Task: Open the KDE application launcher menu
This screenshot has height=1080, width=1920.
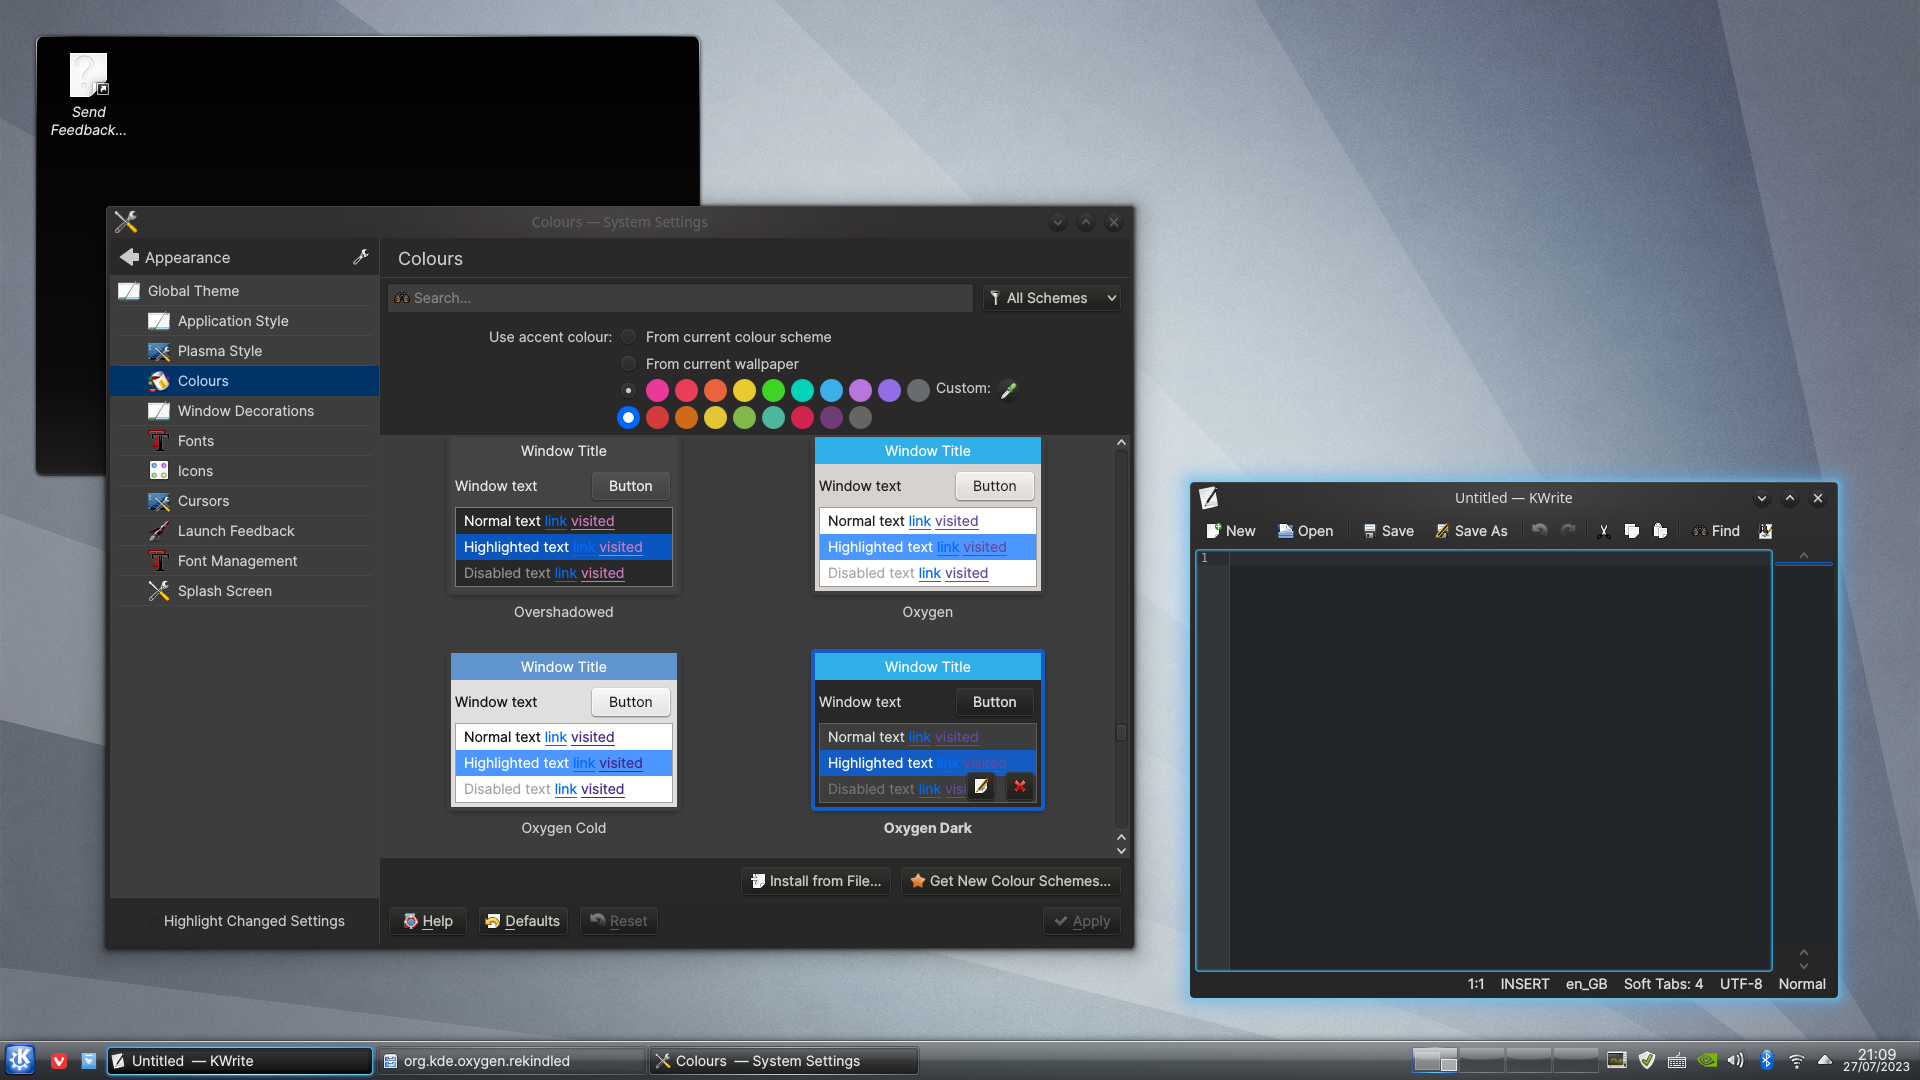Action: tap(20, 1060)
